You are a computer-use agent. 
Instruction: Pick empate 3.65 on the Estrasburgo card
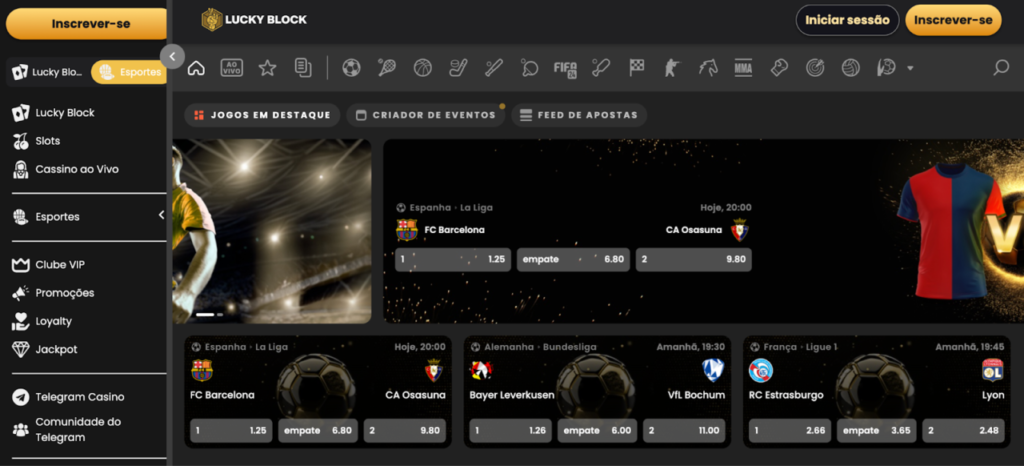pos(876,431)
